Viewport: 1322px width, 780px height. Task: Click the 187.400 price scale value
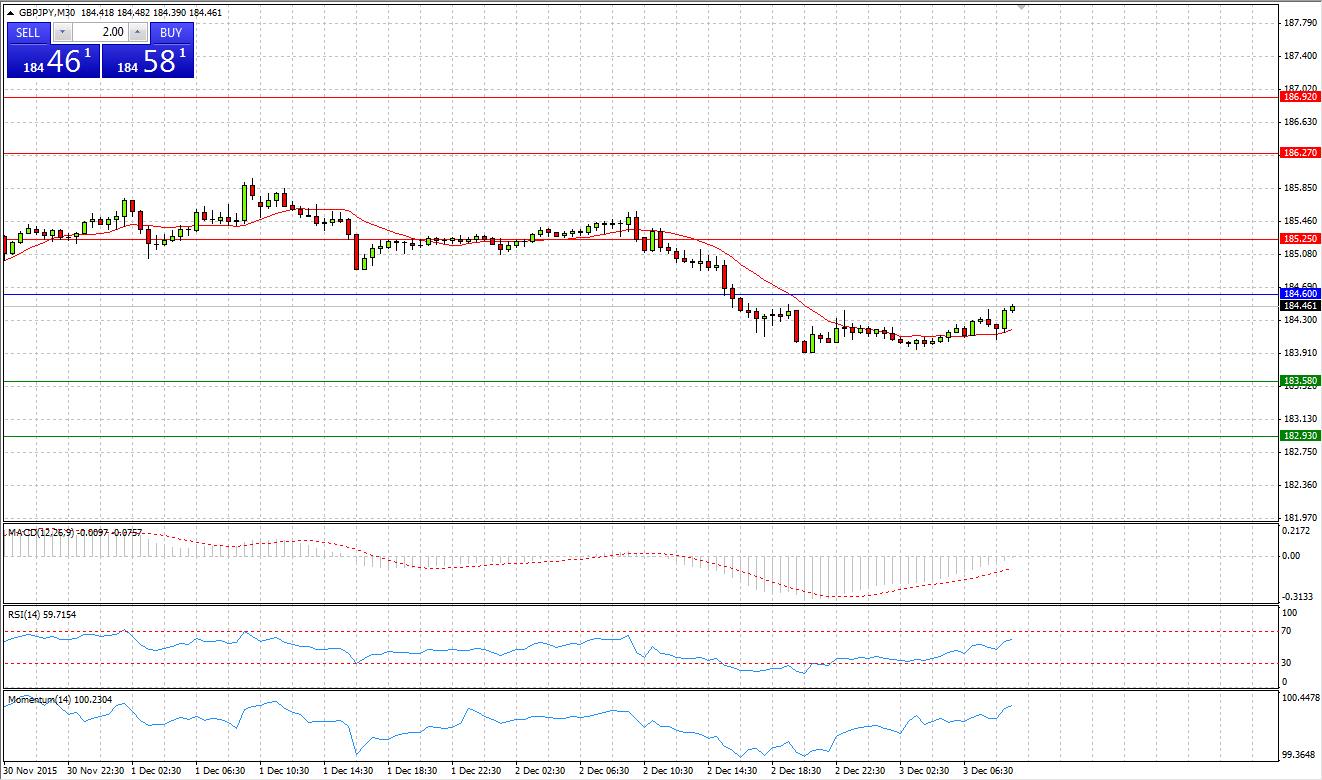pyautogui.click(x=1300, y=55)
